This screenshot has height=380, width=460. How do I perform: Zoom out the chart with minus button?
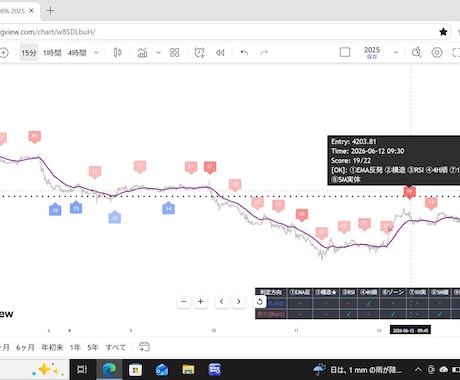(184, 302)
